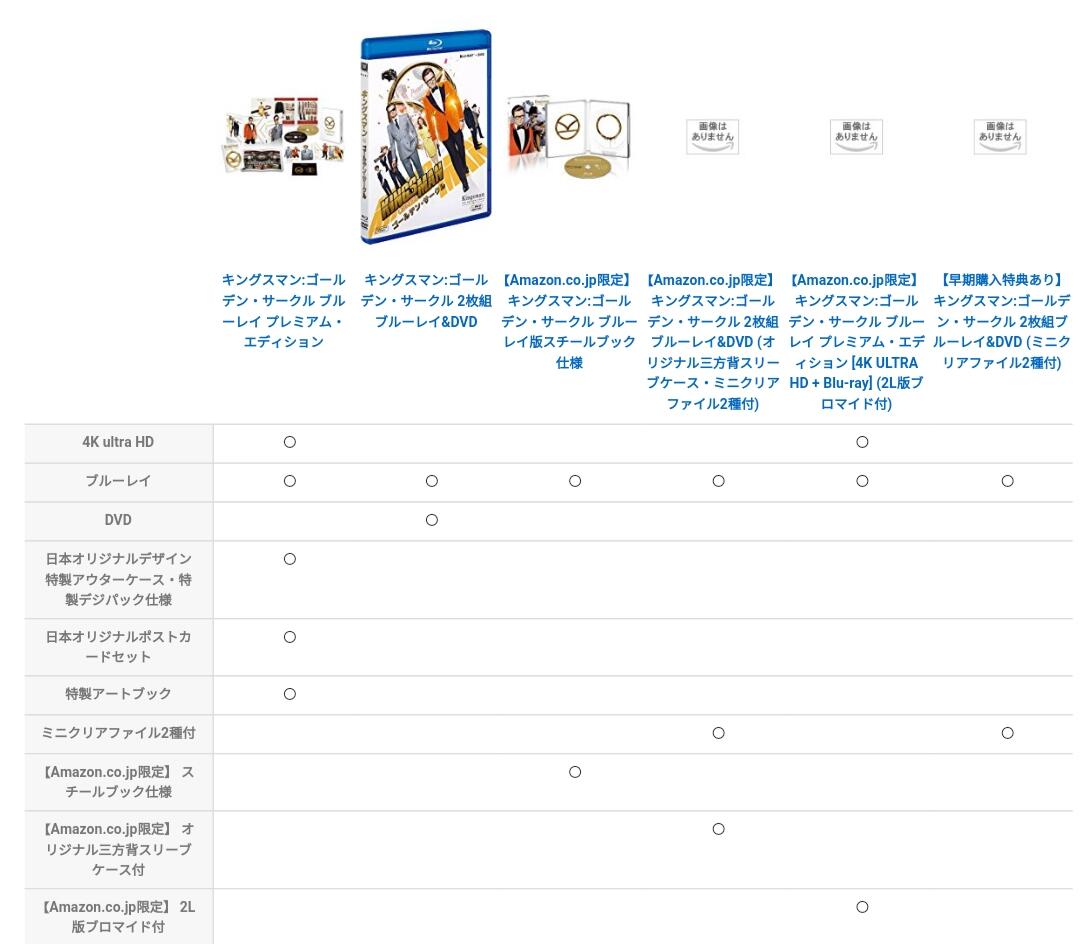Image resolution: width=1080 pixels, height=944 pixels.
Task: Select the 特製アートブック row label
Action: pyautogui.click(x=118, y=694)
